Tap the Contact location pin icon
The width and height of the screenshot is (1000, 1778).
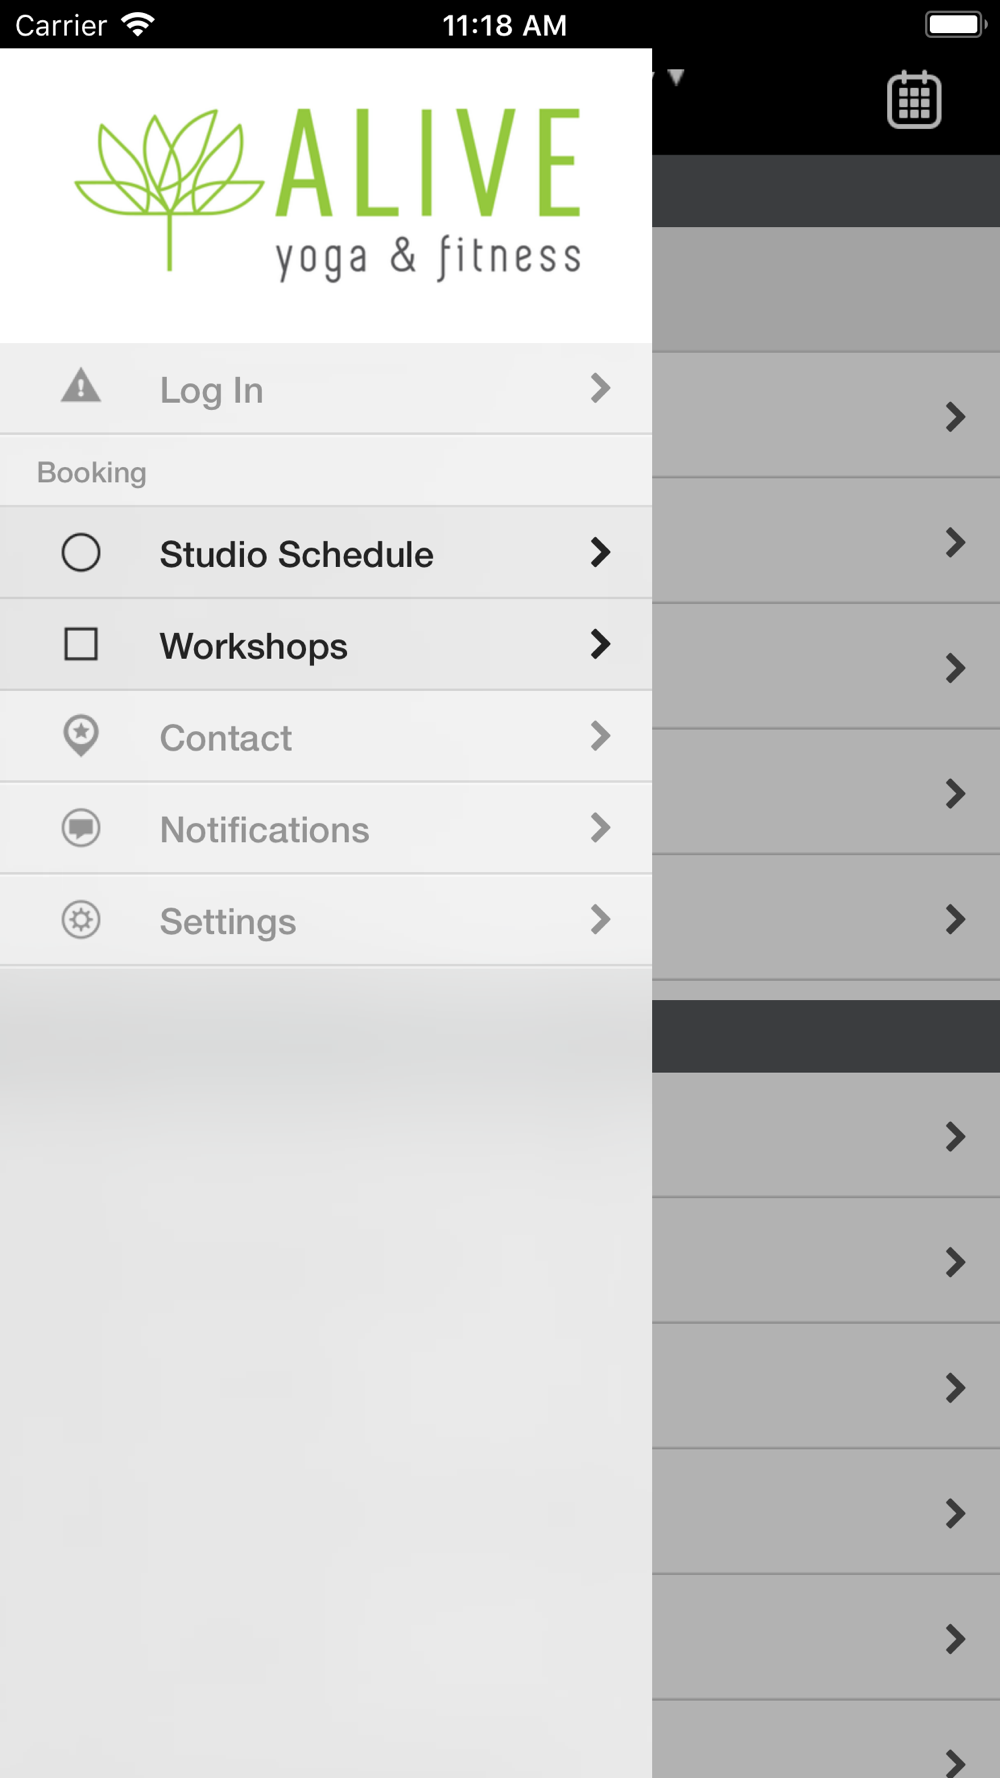(x=81, y=736)
